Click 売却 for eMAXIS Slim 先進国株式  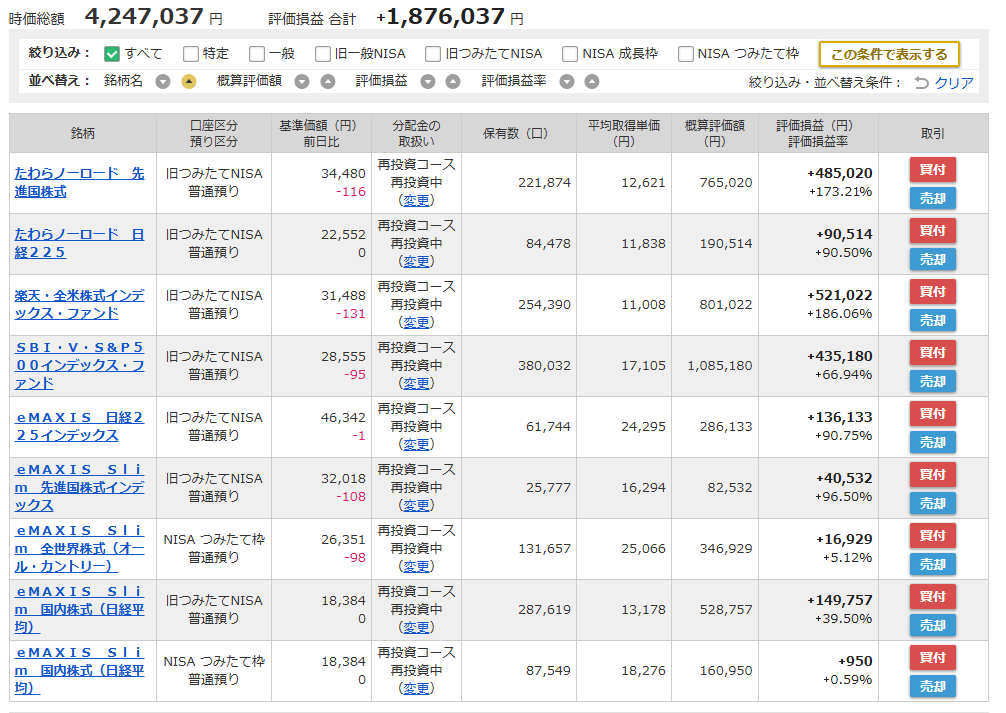(x=933, y=503)
